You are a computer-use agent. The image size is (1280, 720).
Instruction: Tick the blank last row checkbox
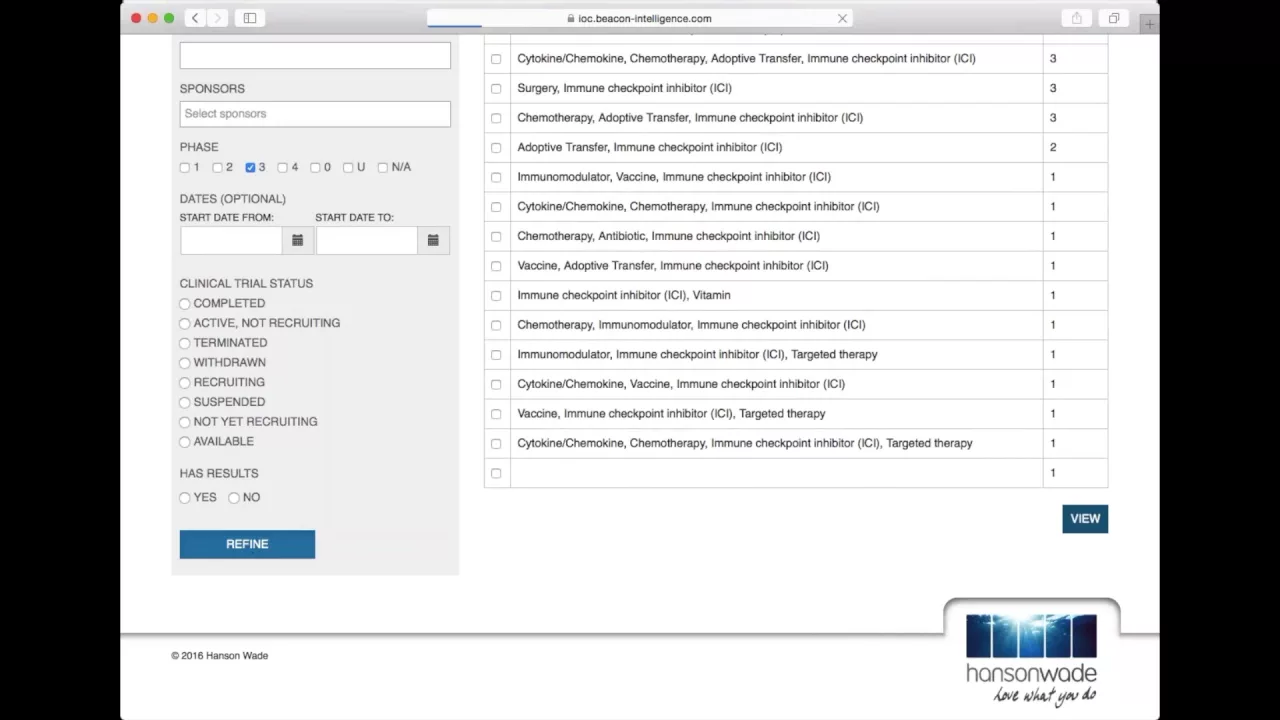click(496, 473)
